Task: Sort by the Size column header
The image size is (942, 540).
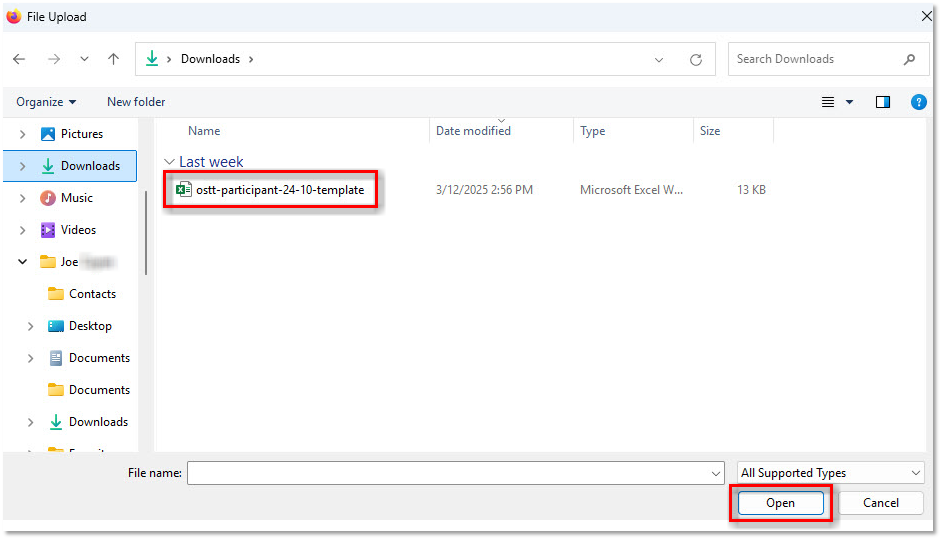Action: click(710, 131)
